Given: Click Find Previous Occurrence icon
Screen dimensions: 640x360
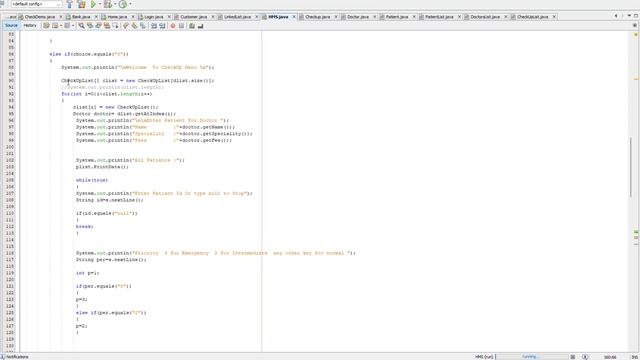Looking at the screenshot, I should pos(90,26).
